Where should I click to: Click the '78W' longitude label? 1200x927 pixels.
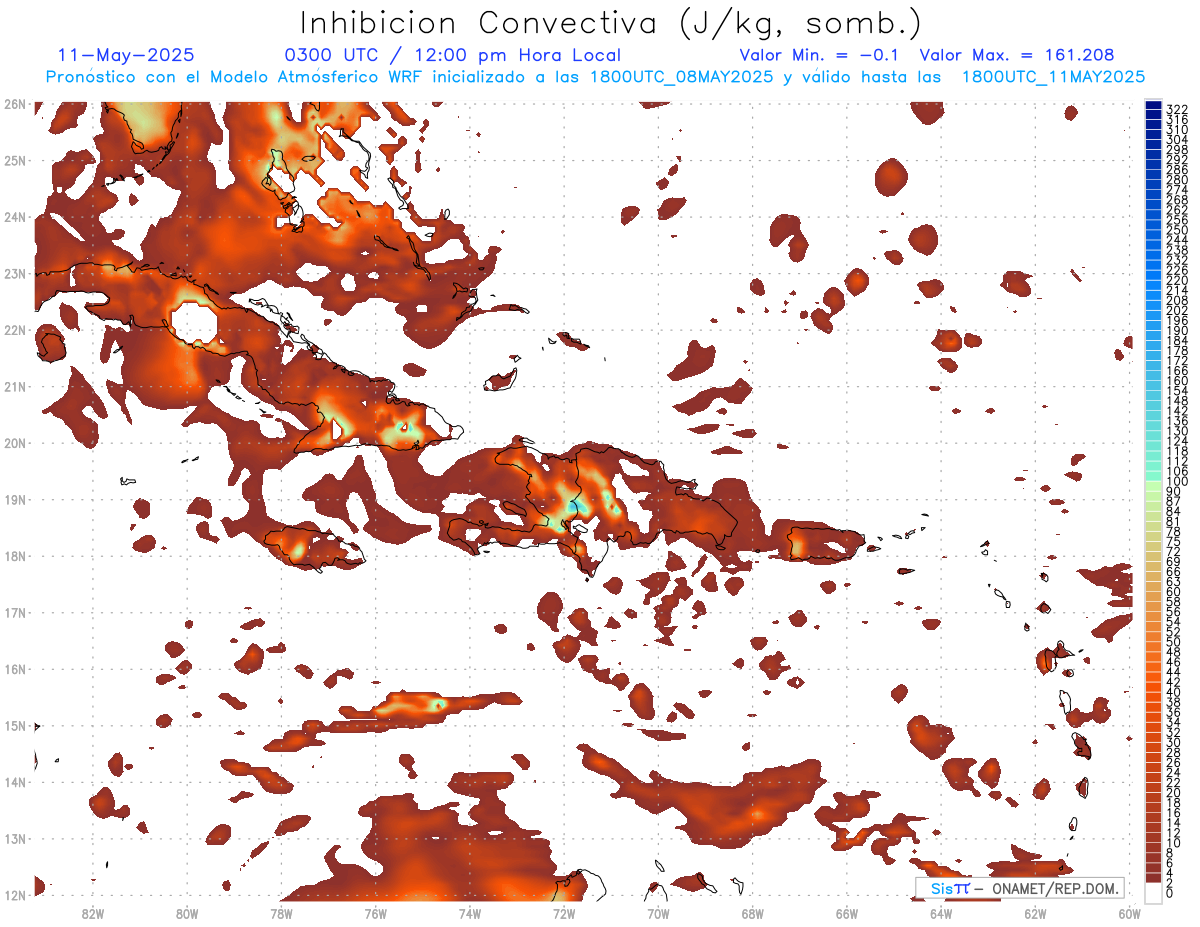(281, 913)
